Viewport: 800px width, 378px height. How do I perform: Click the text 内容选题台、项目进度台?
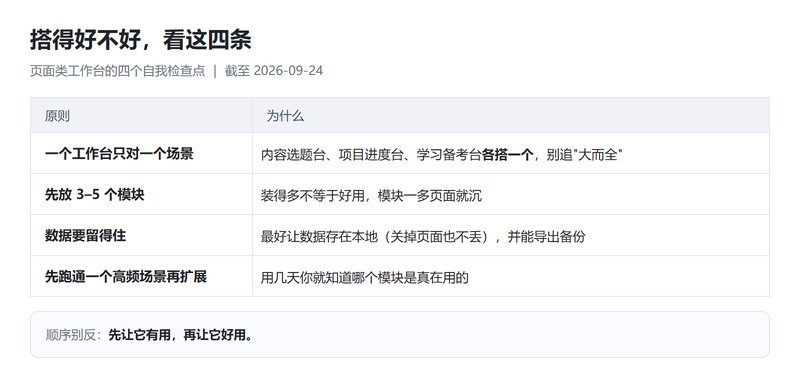click(332, 155)
